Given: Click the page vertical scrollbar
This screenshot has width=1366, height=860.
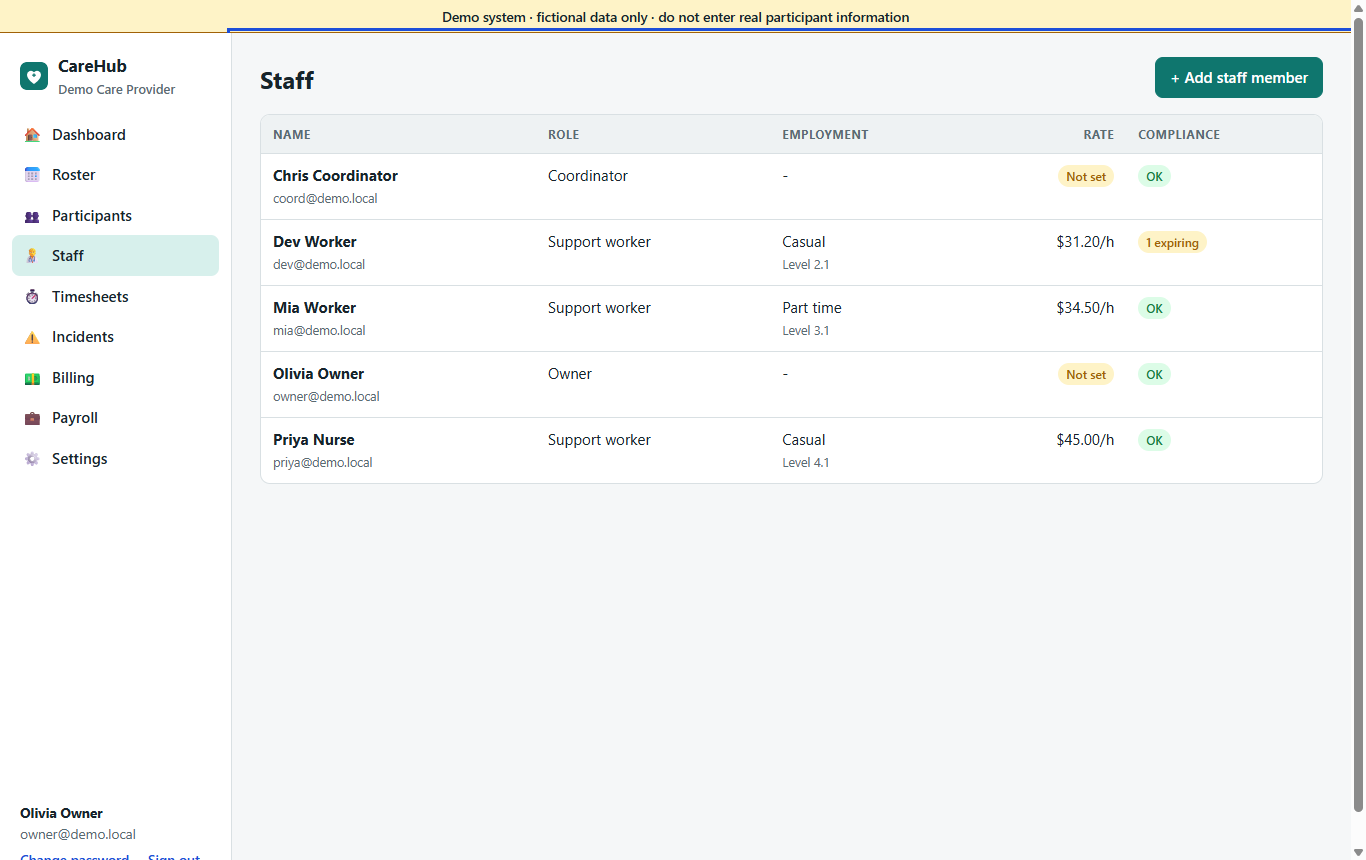Looking at the screenshot, I should click(x=1358, y=414).
